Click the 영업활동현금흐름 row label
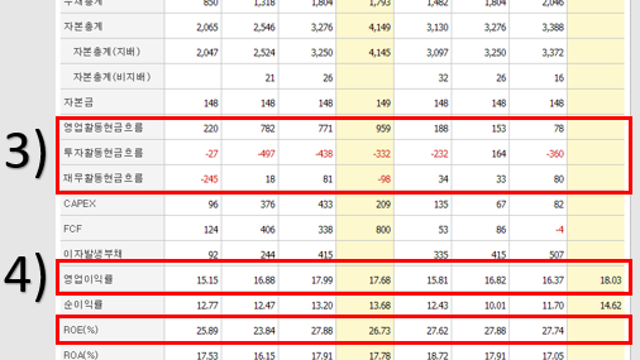The image size is (640, 360). point(103,128)
